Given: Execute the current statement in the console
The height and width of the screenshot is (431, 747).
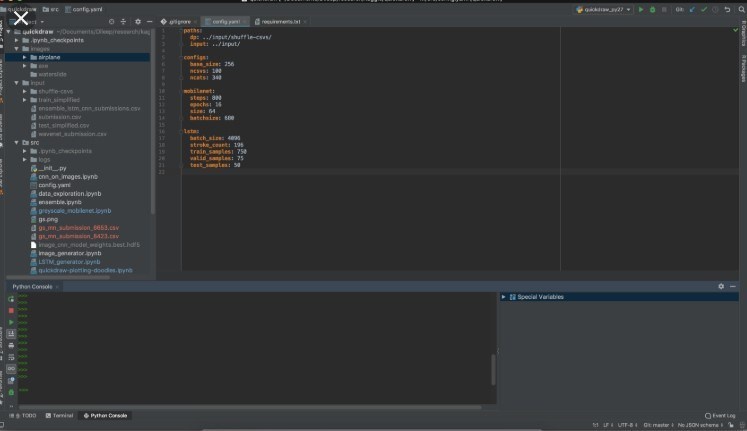Looking at the screenshot, I should tap(11, 322).
